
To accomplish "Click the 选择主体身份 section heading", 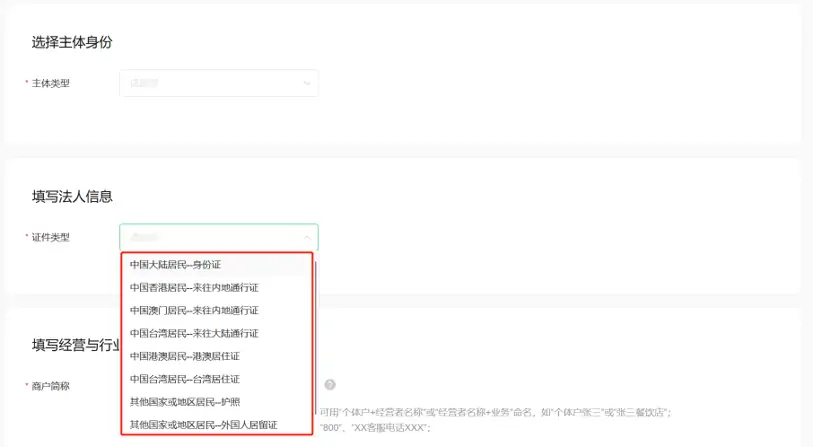I will pyautogui.click(x=70, y=42).
